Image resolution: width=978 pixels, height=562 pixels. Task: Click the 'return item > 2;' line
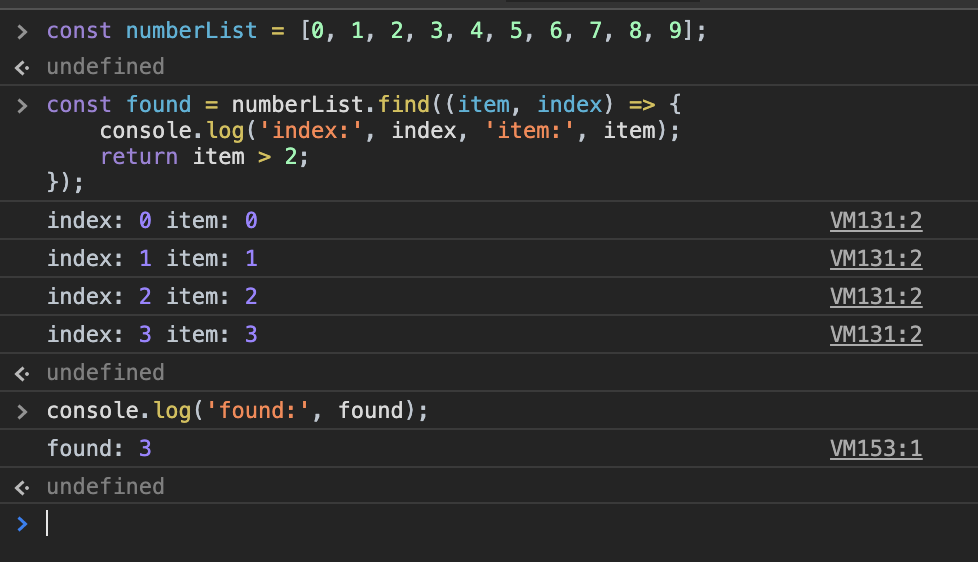point(205,157)
